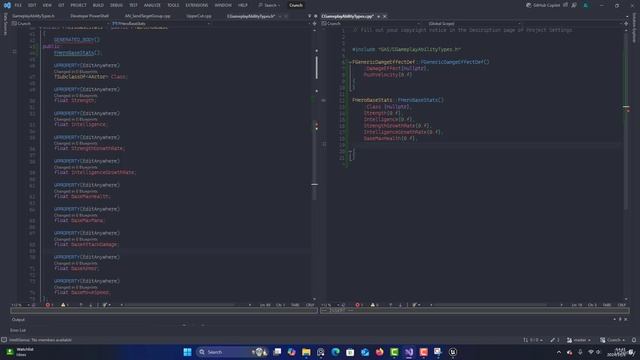Click the right pane split editor icon

pos(626,24)
